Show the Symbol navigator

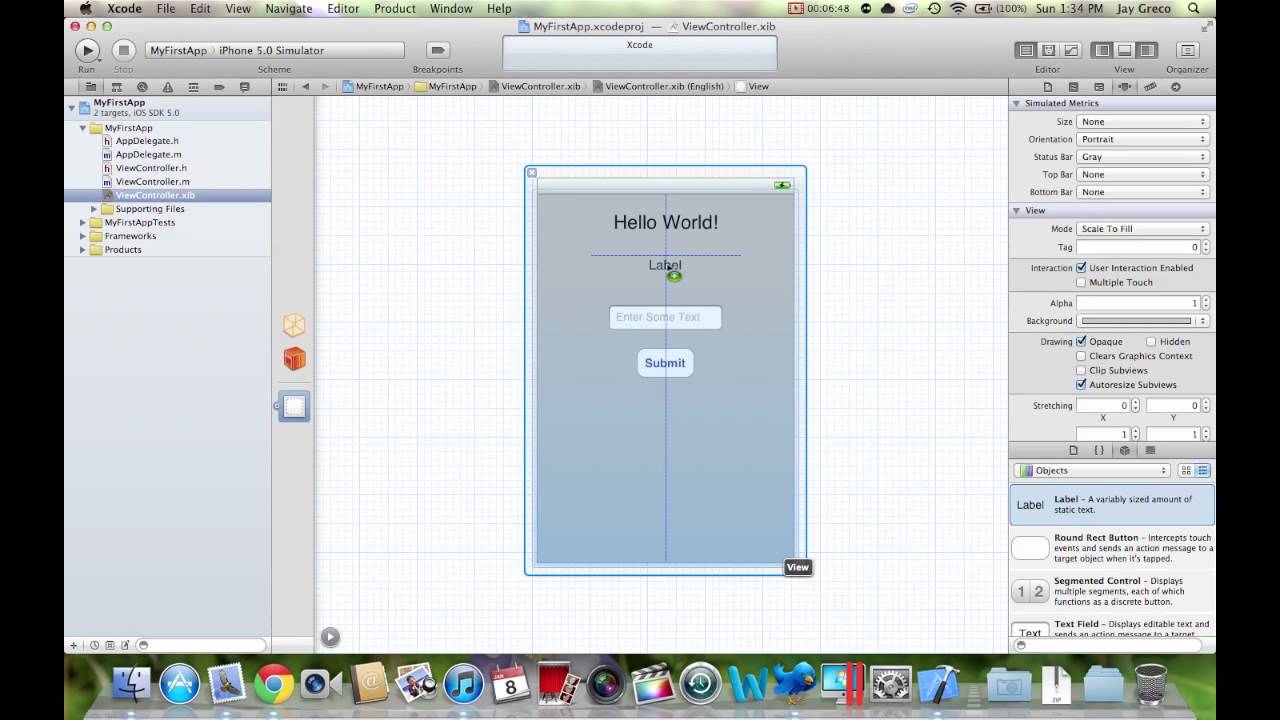116,87
